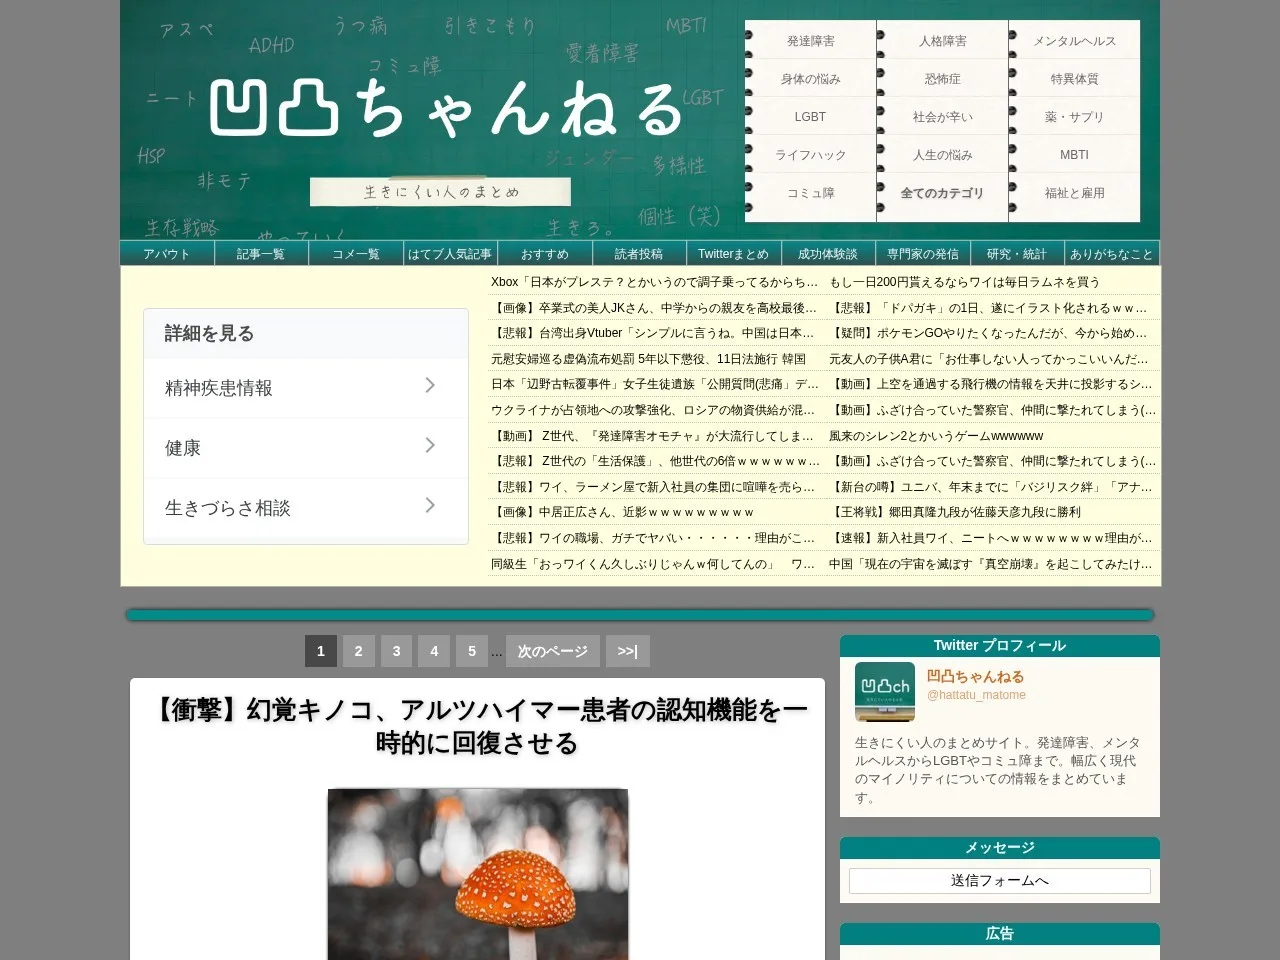Open はてブ人気記事 menu item
1280x960 pixels.
click(x=450, y=254)
